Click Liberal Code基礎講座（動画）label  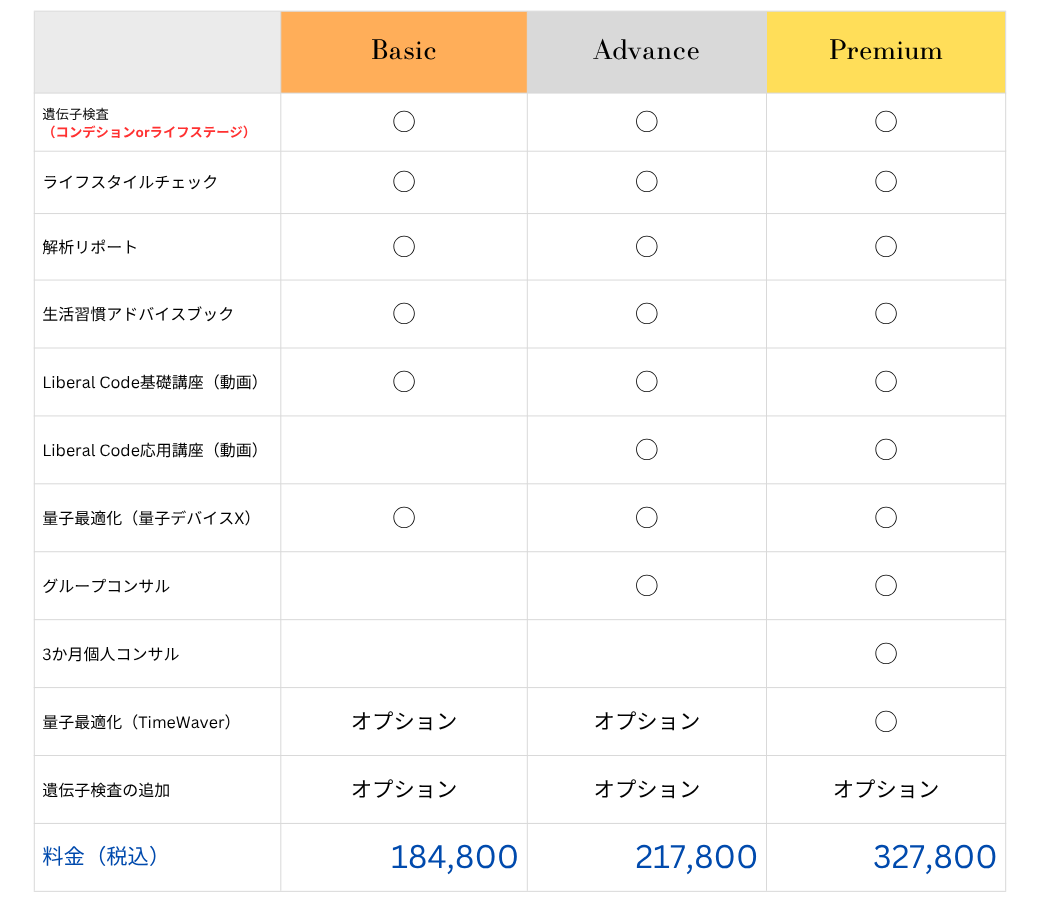(151, 382)
